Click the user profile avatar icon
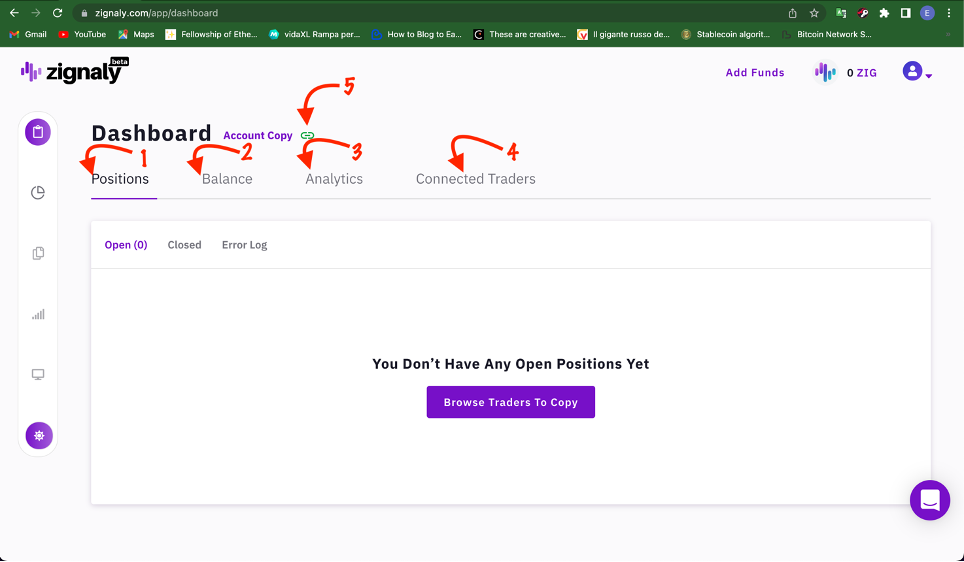The height and width of the screenshot is (562, 964). pyautogui.click(x=912, y=71)
